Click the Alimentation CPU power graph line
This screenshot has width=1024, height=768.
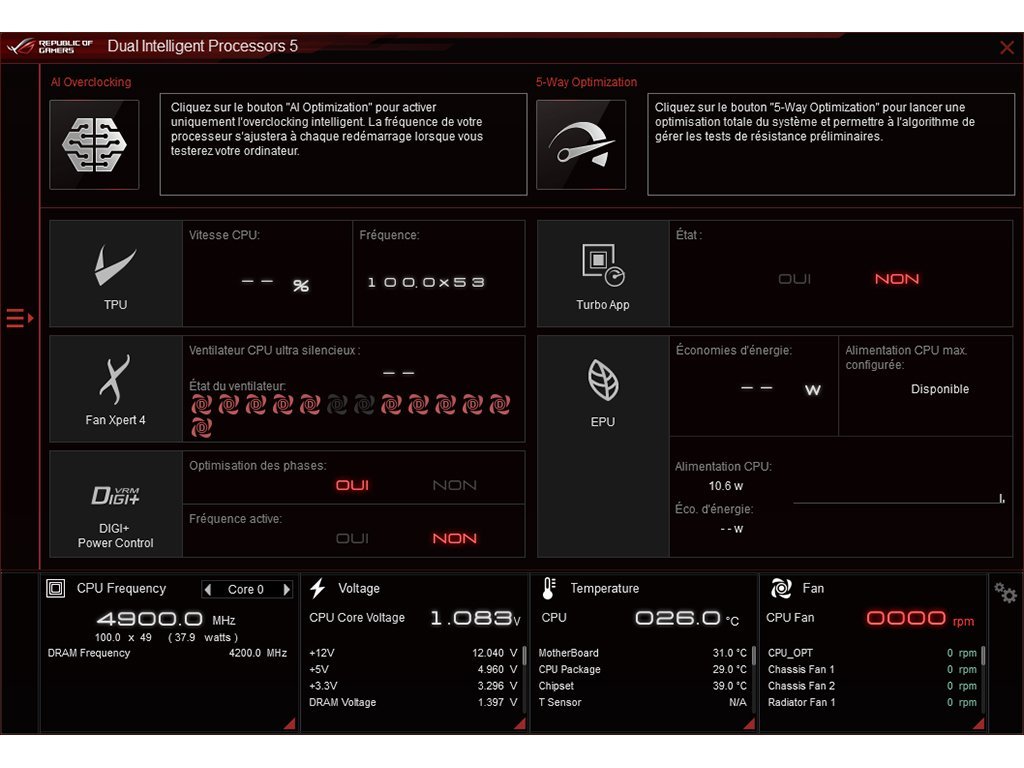coord(895,501)
